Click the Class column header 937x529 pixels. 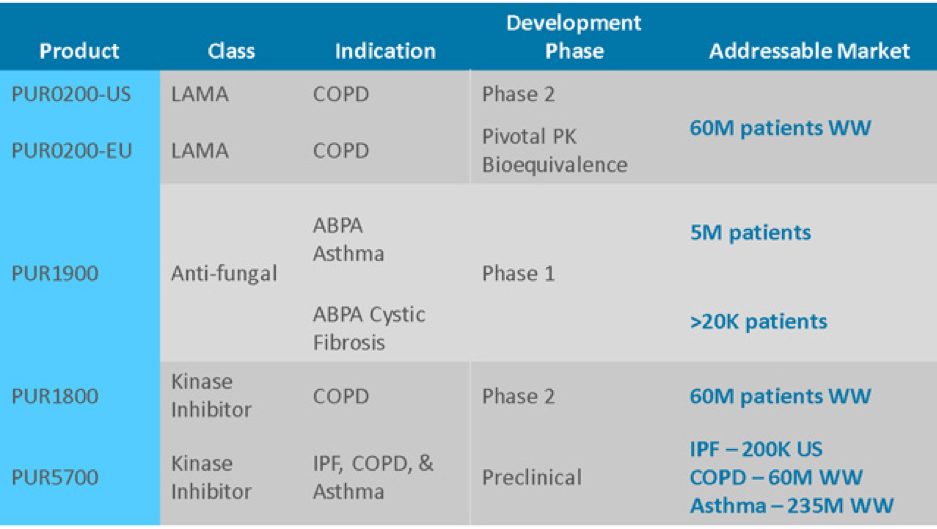click(231, 51)
